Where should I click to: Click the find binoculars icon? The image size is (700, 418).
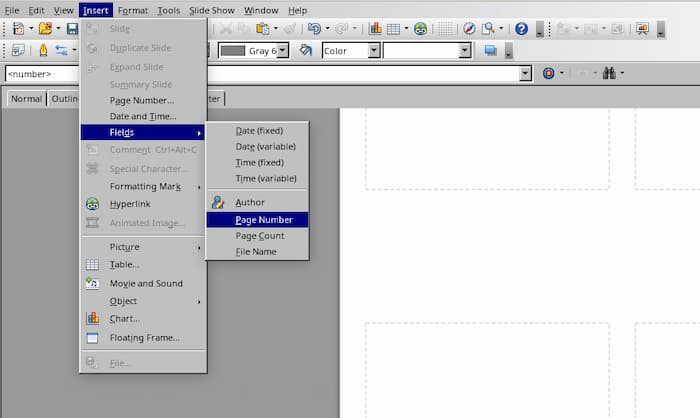coord(609,73)
